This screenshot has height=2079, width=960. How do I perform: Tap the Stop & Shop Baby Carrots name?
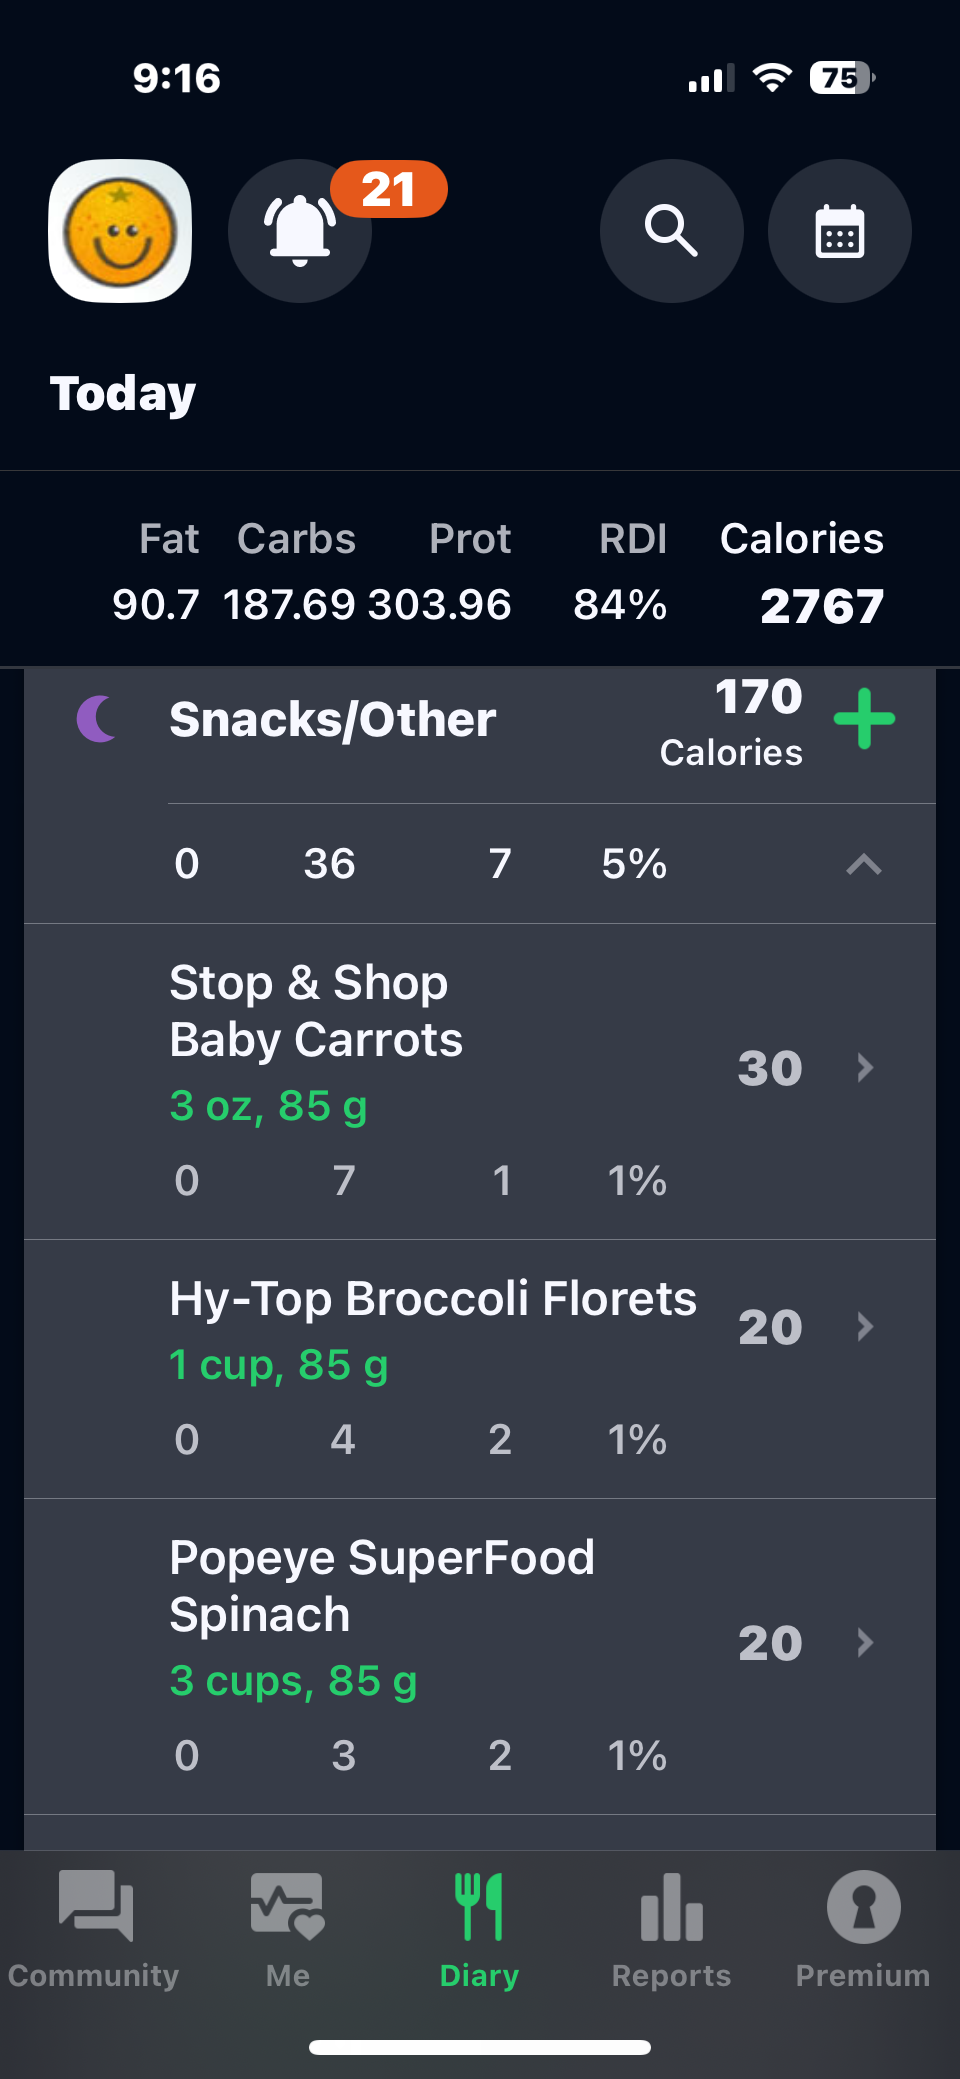pos(316,1011)
